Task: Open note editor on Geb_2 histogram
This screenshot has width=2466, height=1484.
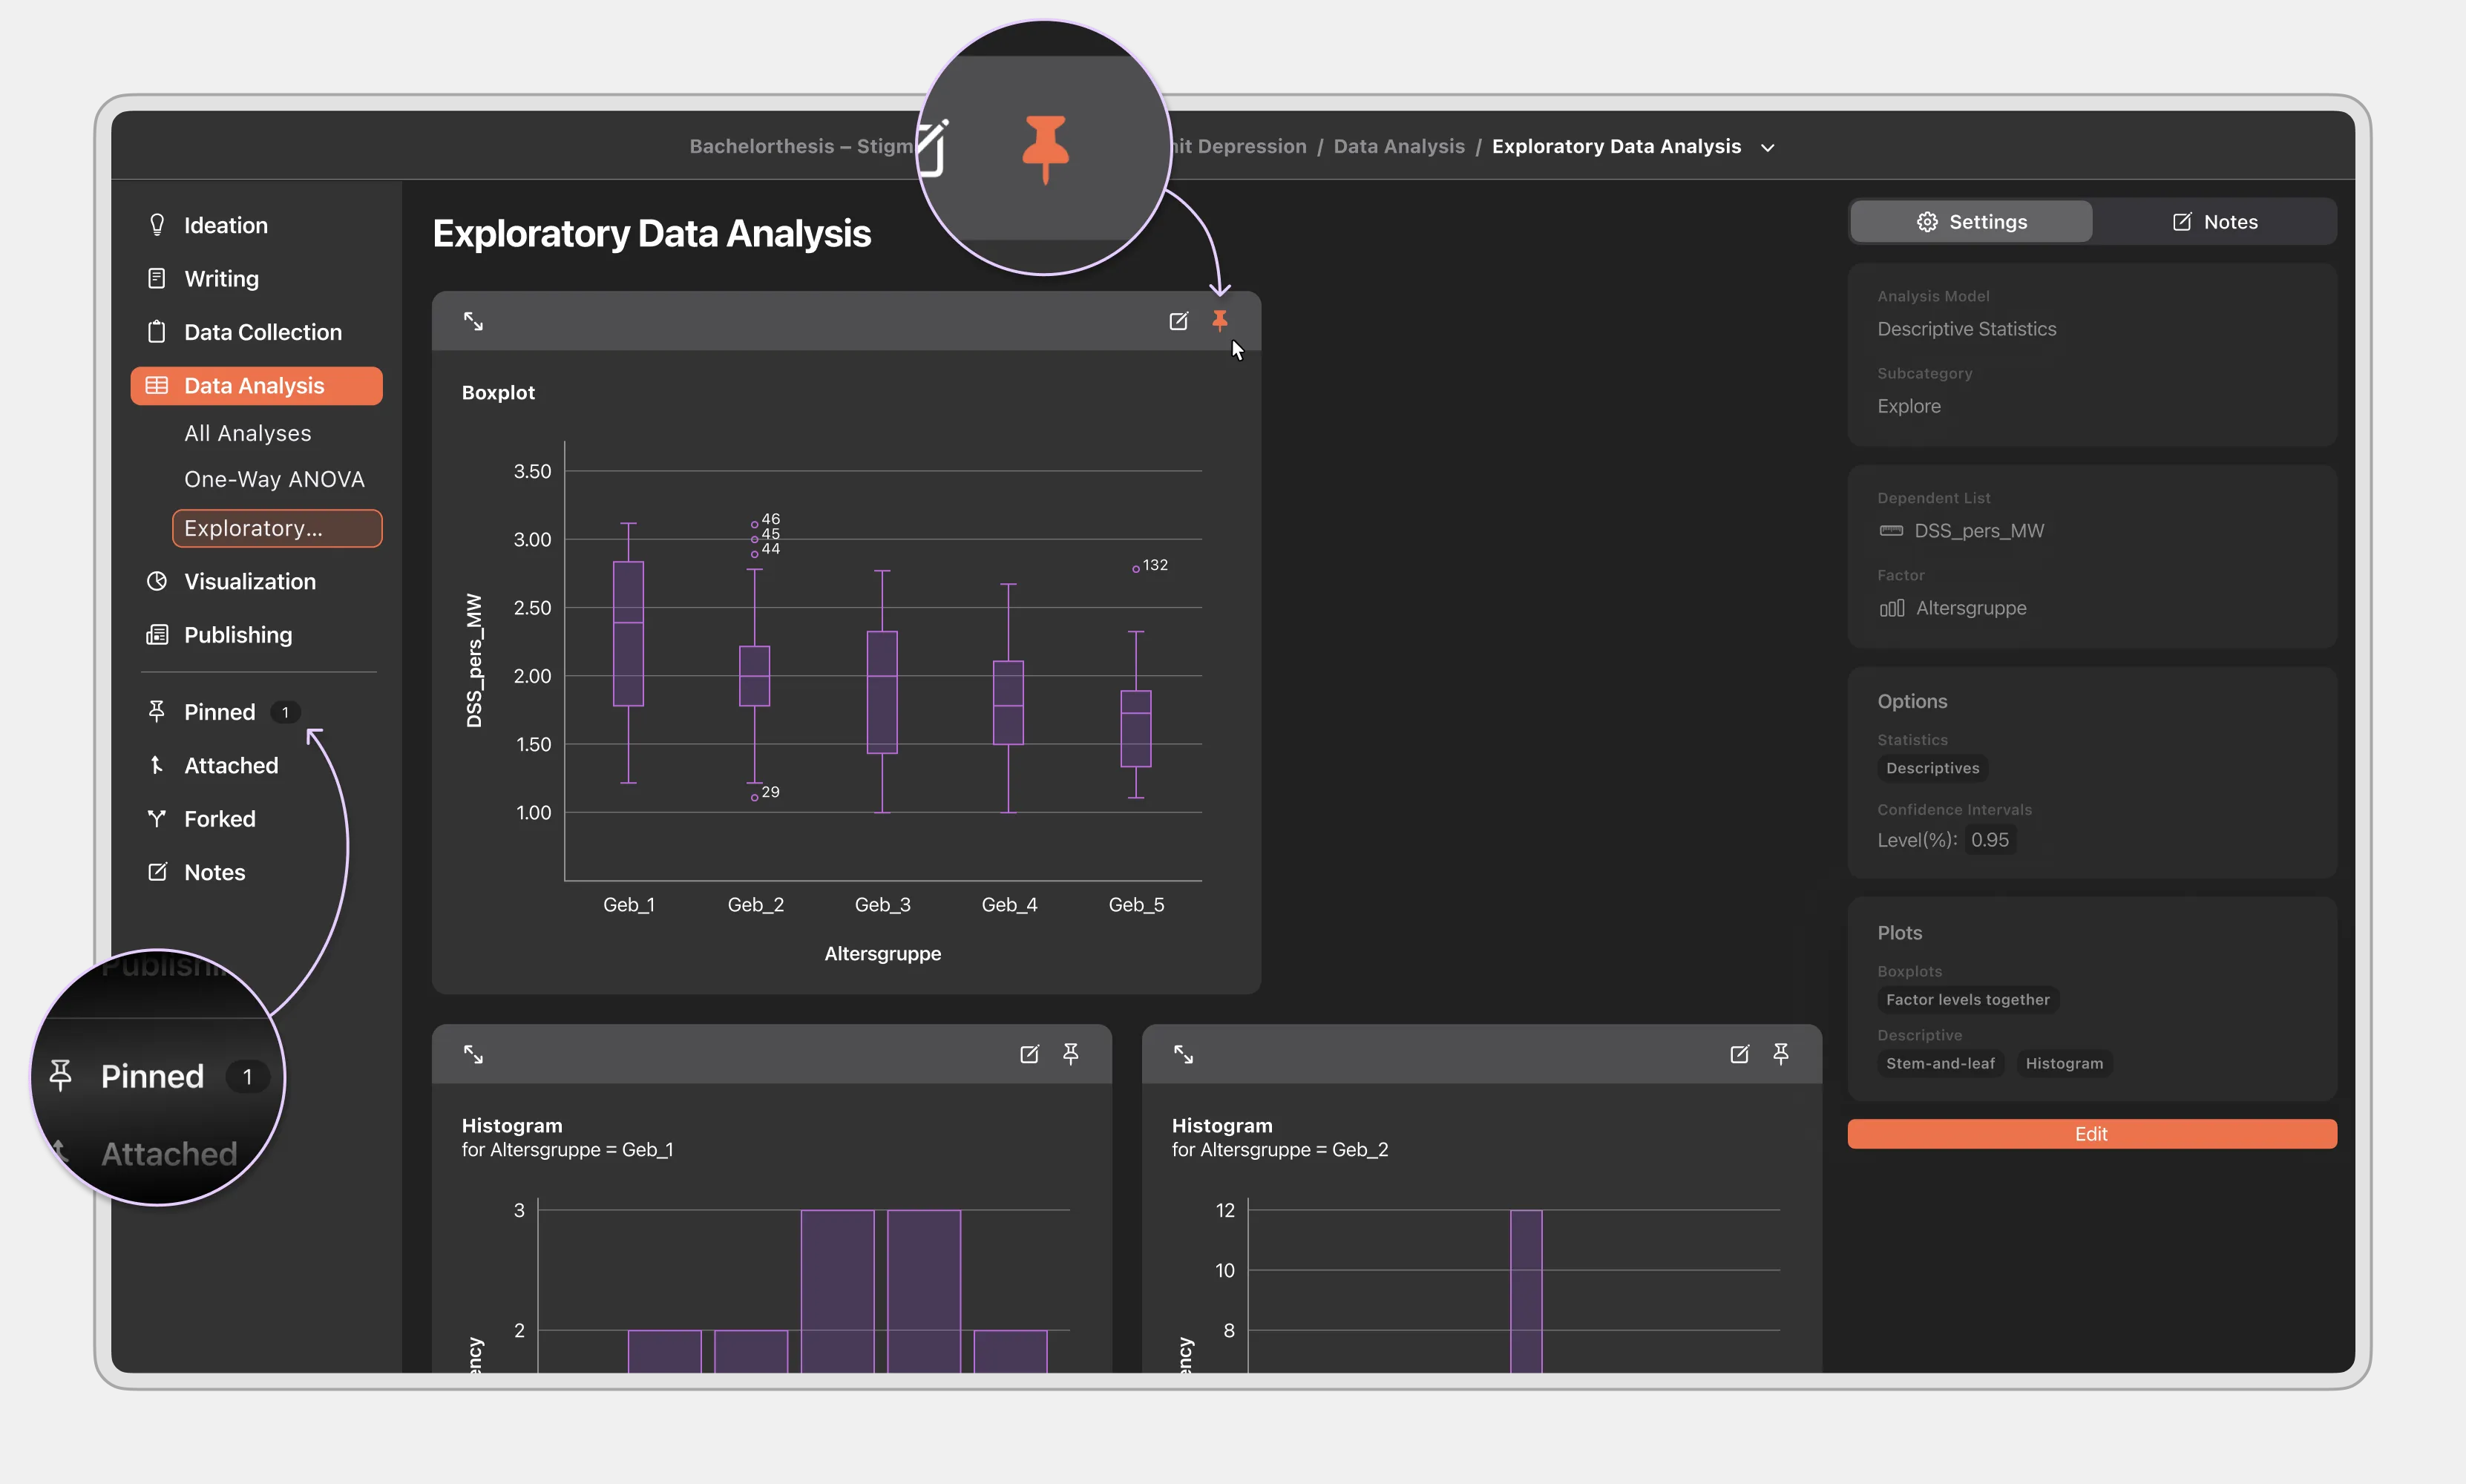Action: (x=1739, y=1054)
